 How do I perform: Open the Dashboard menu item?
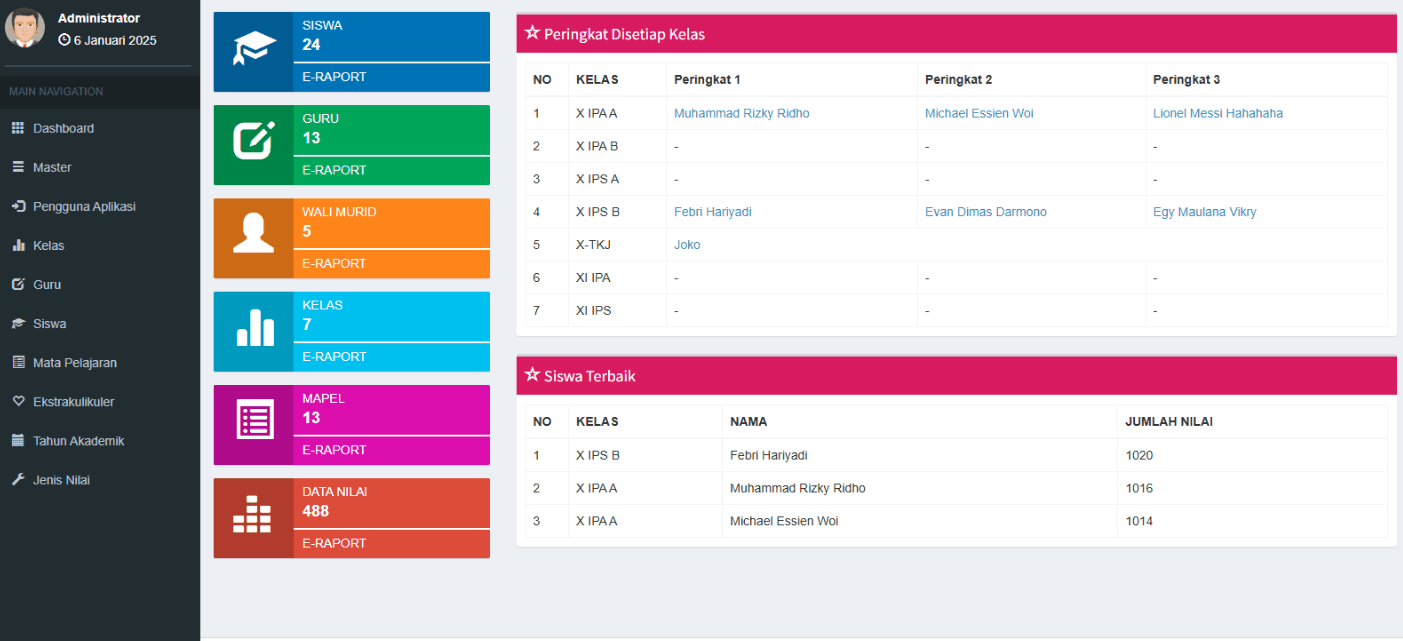[63, 128]
